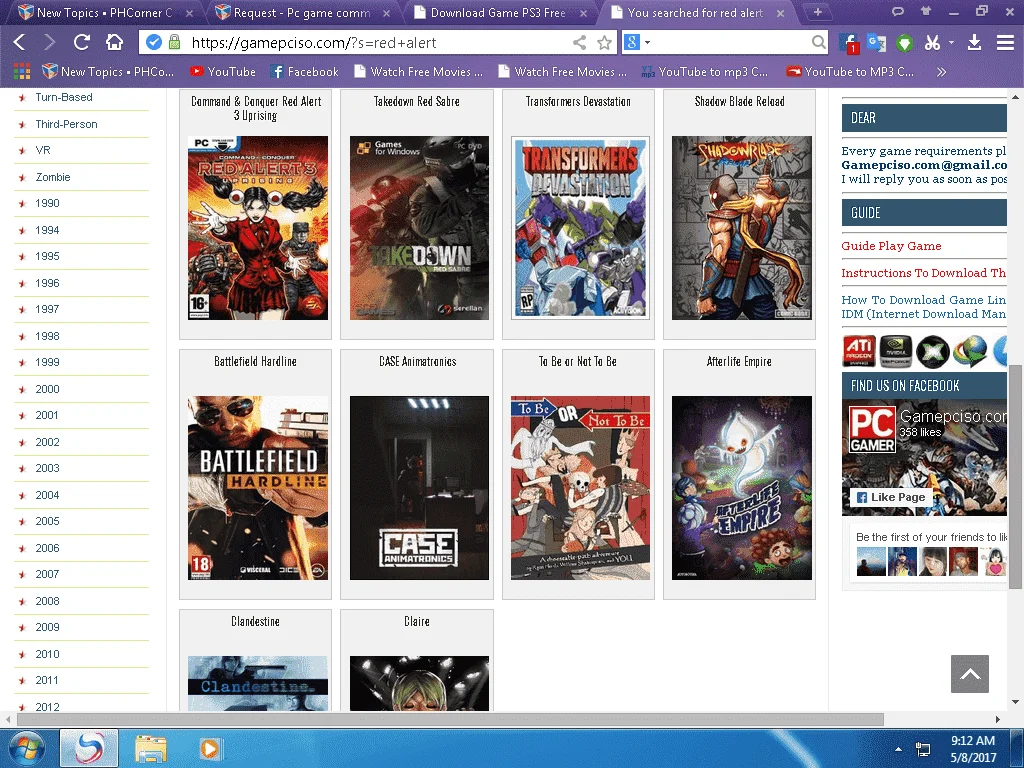Viewport: 1024px width, 768px height.
Task: Open the Facebook bookmark
Action: click(304, 72)
